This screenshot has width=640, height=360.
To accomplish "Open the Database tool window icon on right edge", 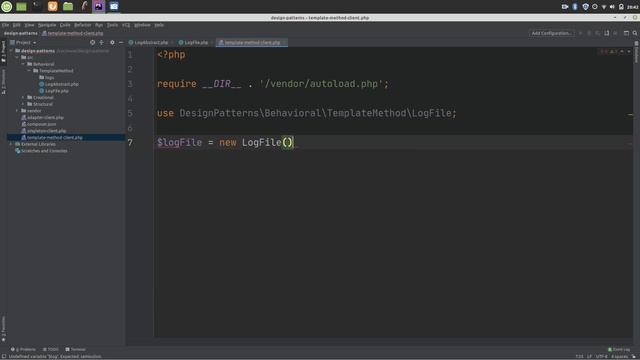I will (636, 52).
